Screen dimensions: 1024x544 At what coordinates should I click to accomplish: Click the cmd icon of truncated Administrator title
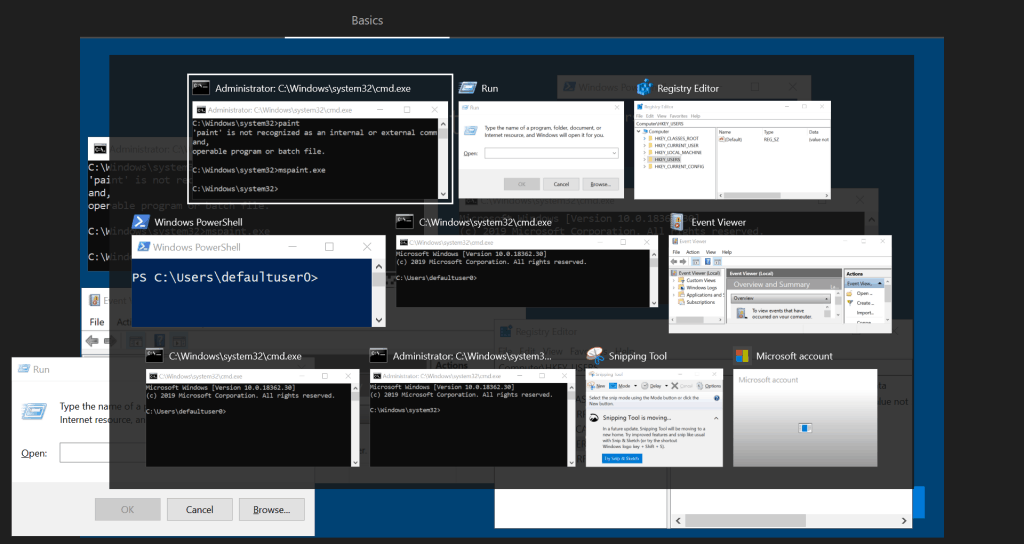(378, 356)
